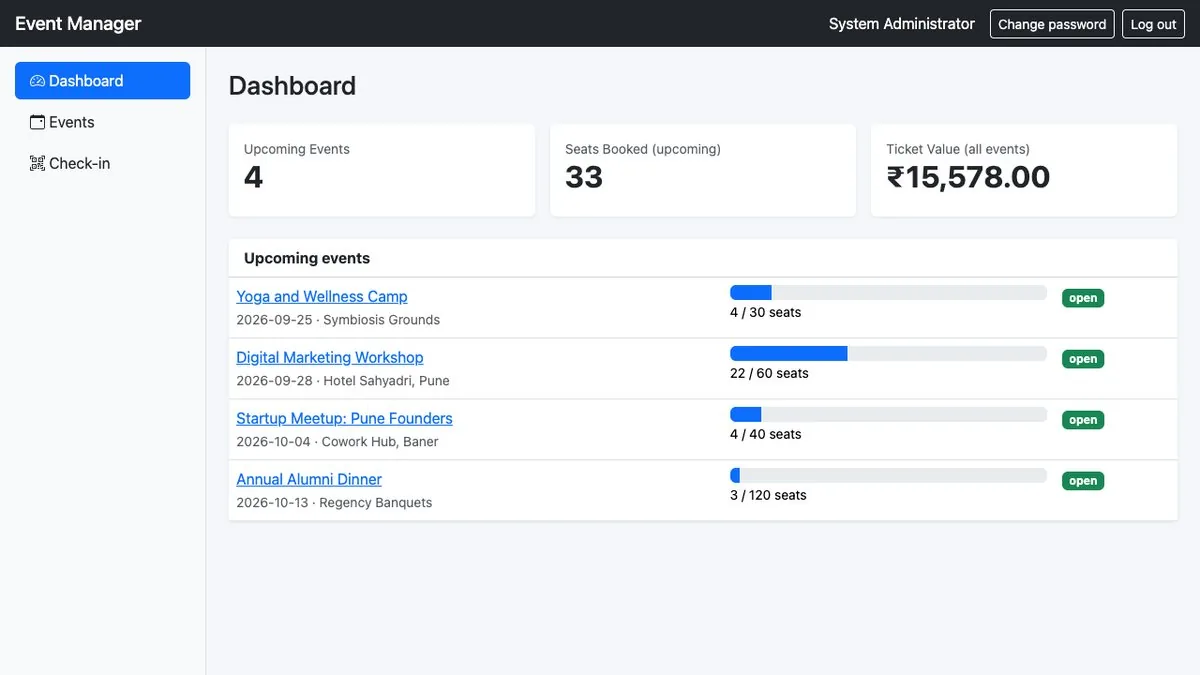Click the 'Upcoming events' card header
Image resolution: width=1200 pixels, height=675 pixels.
coord(703,258)
